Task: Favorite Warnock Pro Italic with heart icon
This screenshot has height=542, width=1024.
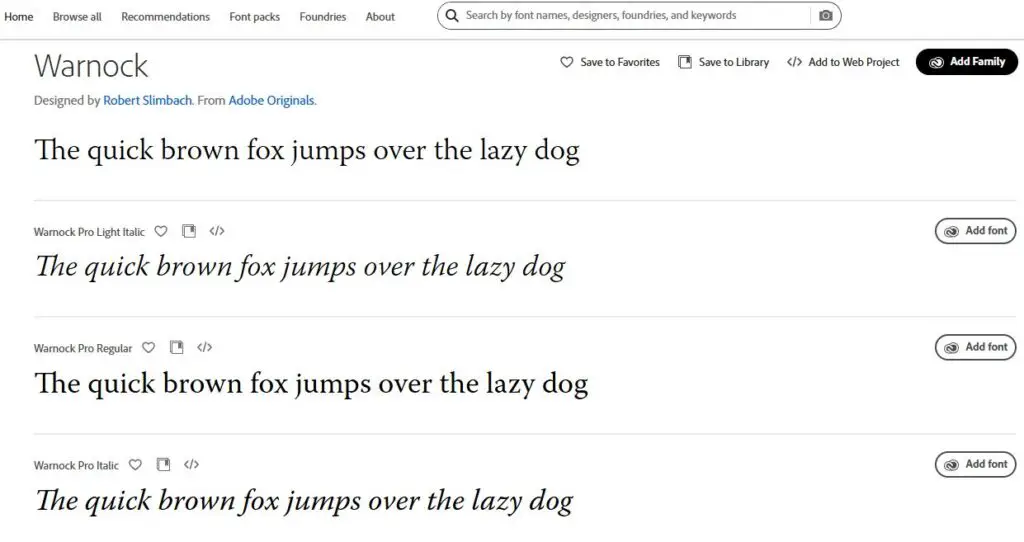Action: (135, 464)
